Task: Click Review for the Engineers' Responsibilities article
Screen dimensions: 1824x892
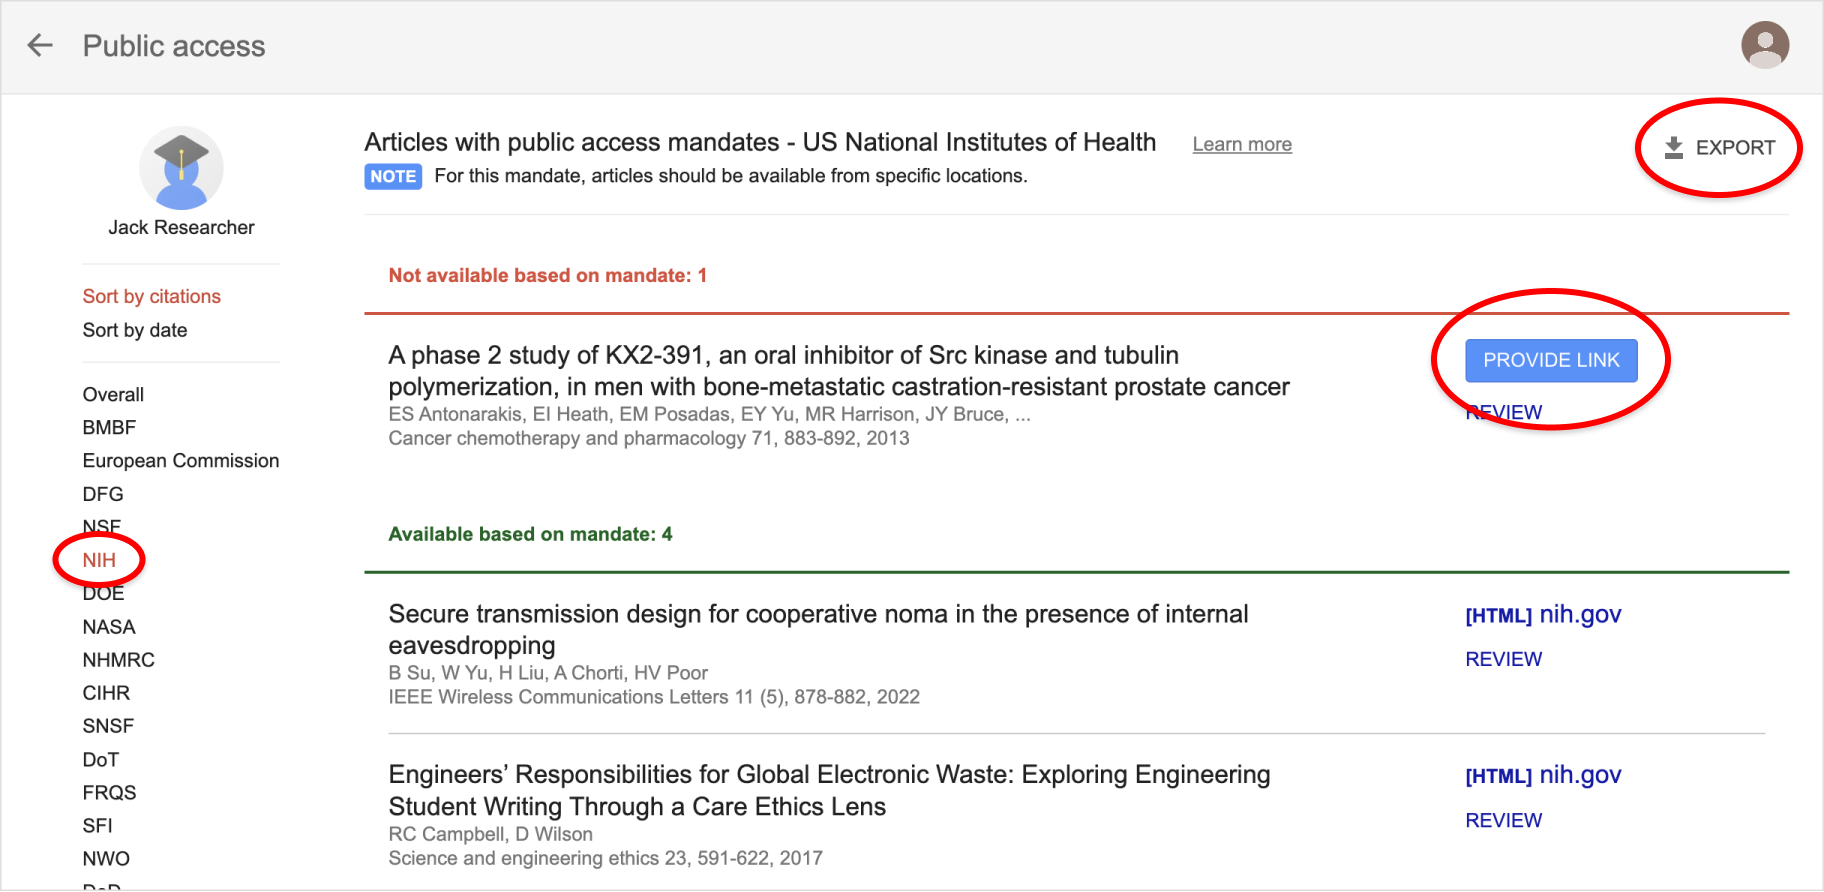Action: tap(1503, 820)
